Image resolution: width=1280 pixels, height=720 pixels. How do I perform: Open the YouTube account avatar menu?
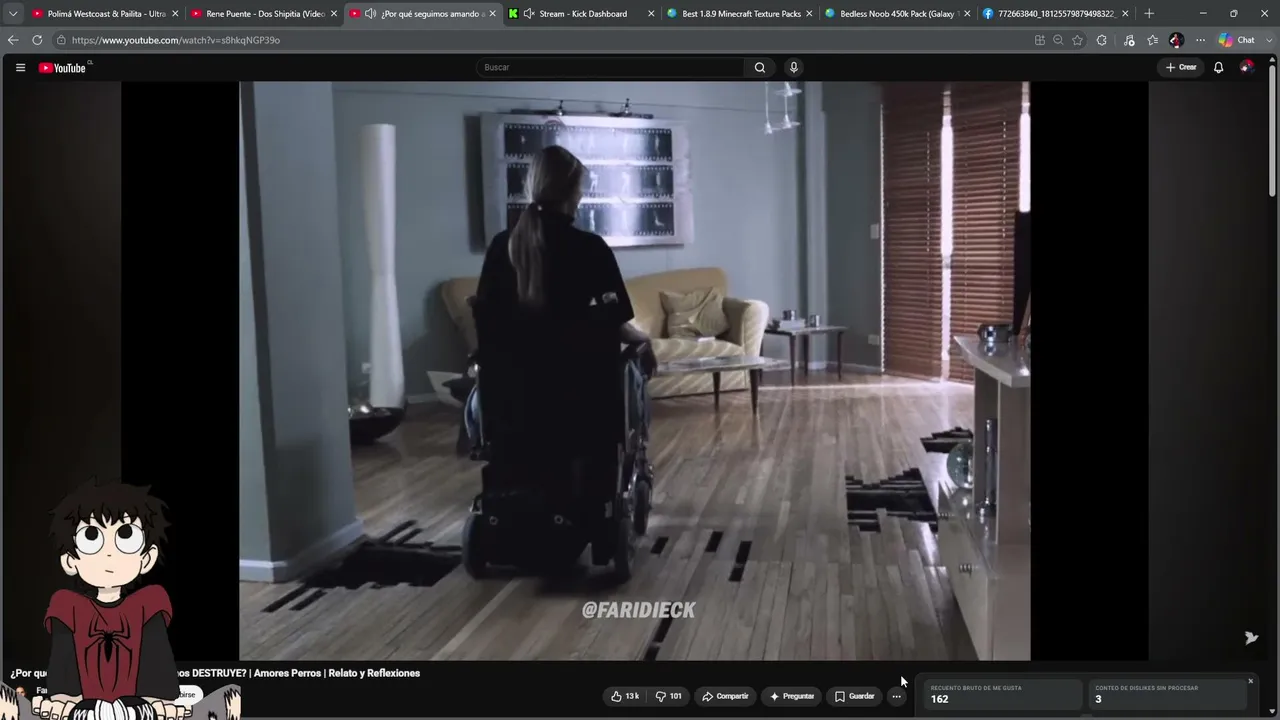click(x=1247, y=67)
